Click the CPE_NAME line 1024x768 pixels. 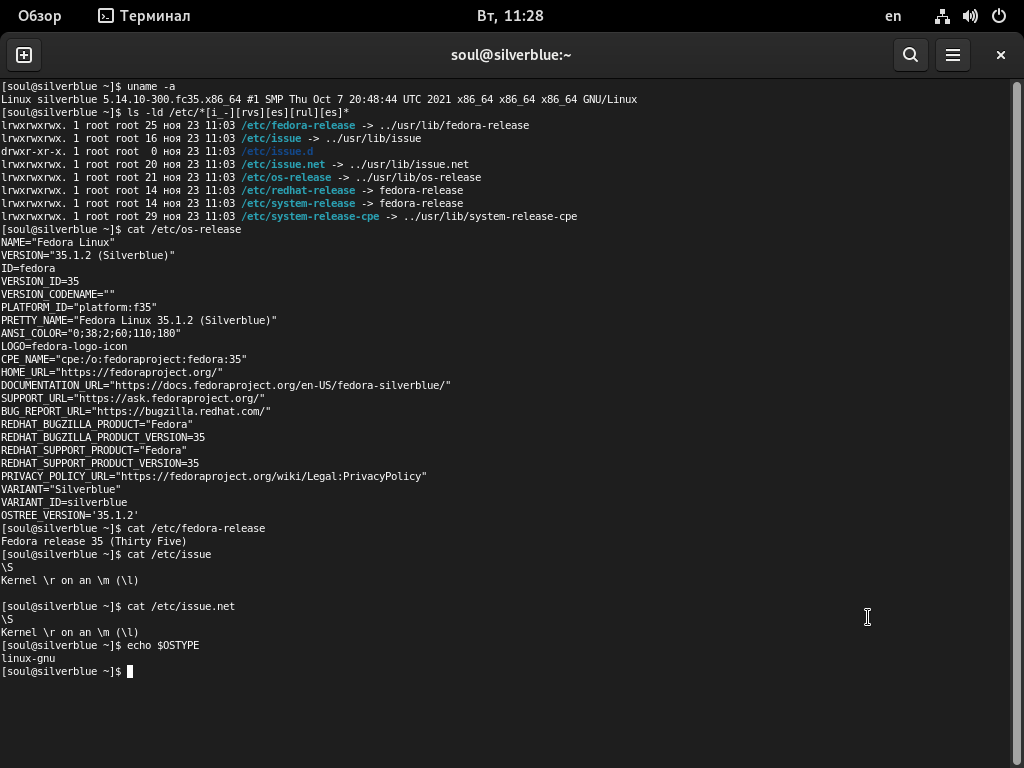click(x=124, y=359)
